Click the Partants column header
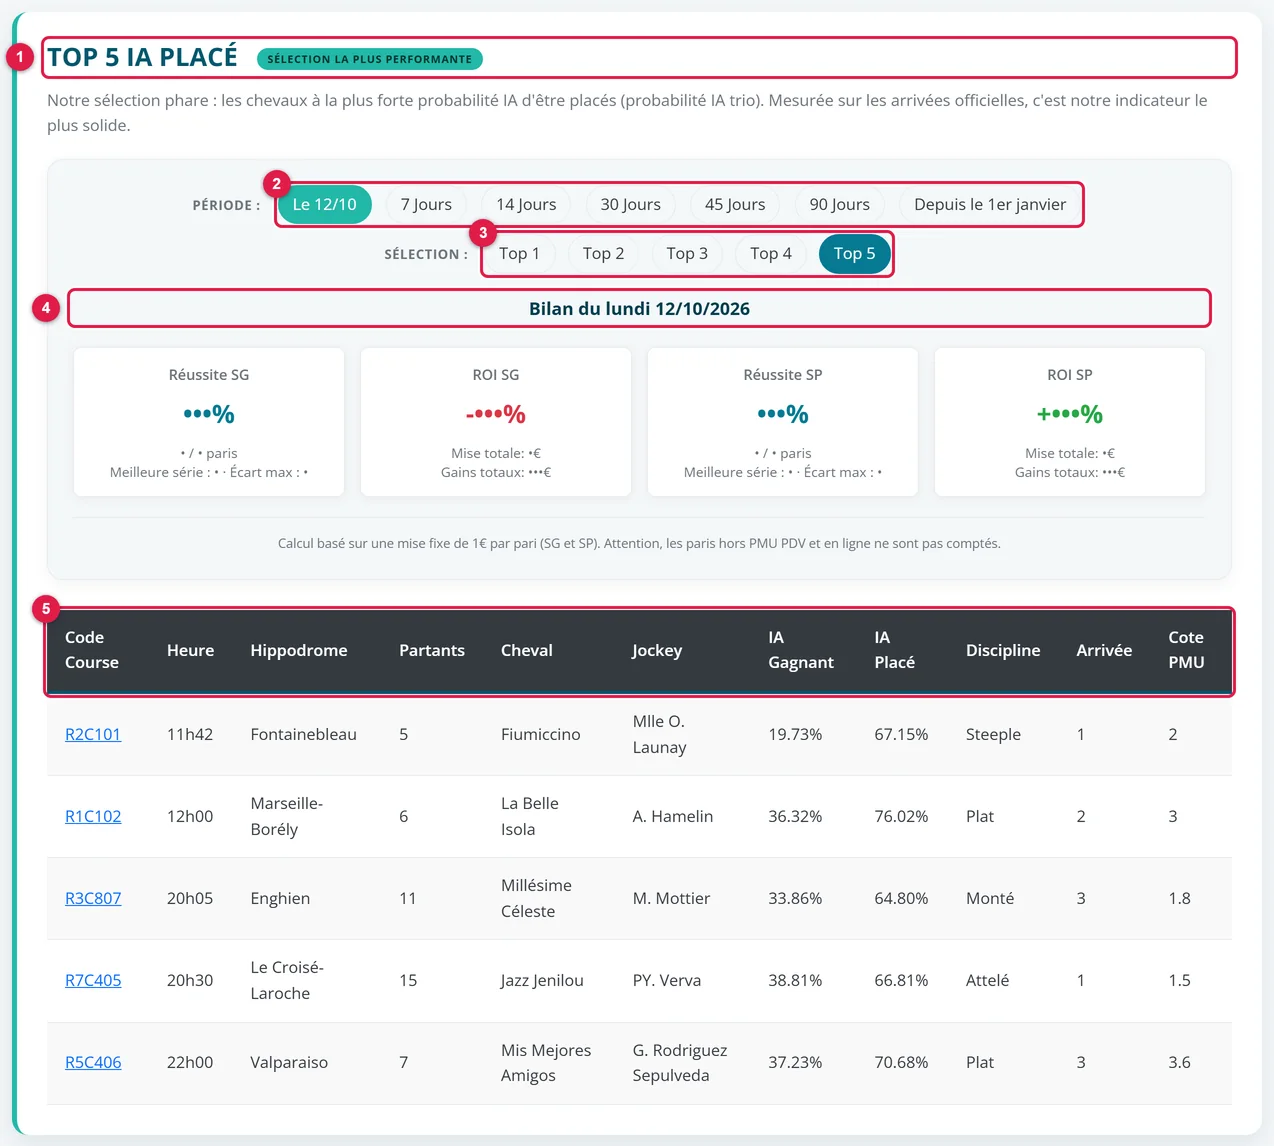 coord(432,650)
